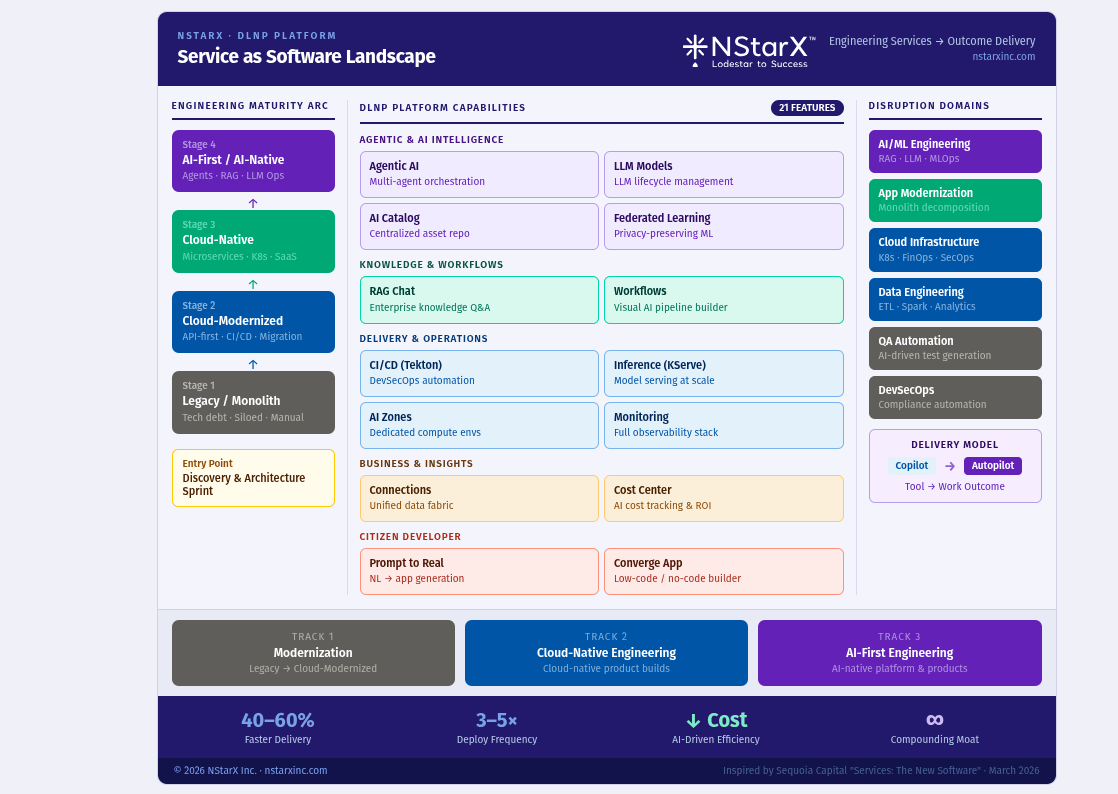
Task: Click the RAG Chat capability card
Action: (x=479, y=299)
